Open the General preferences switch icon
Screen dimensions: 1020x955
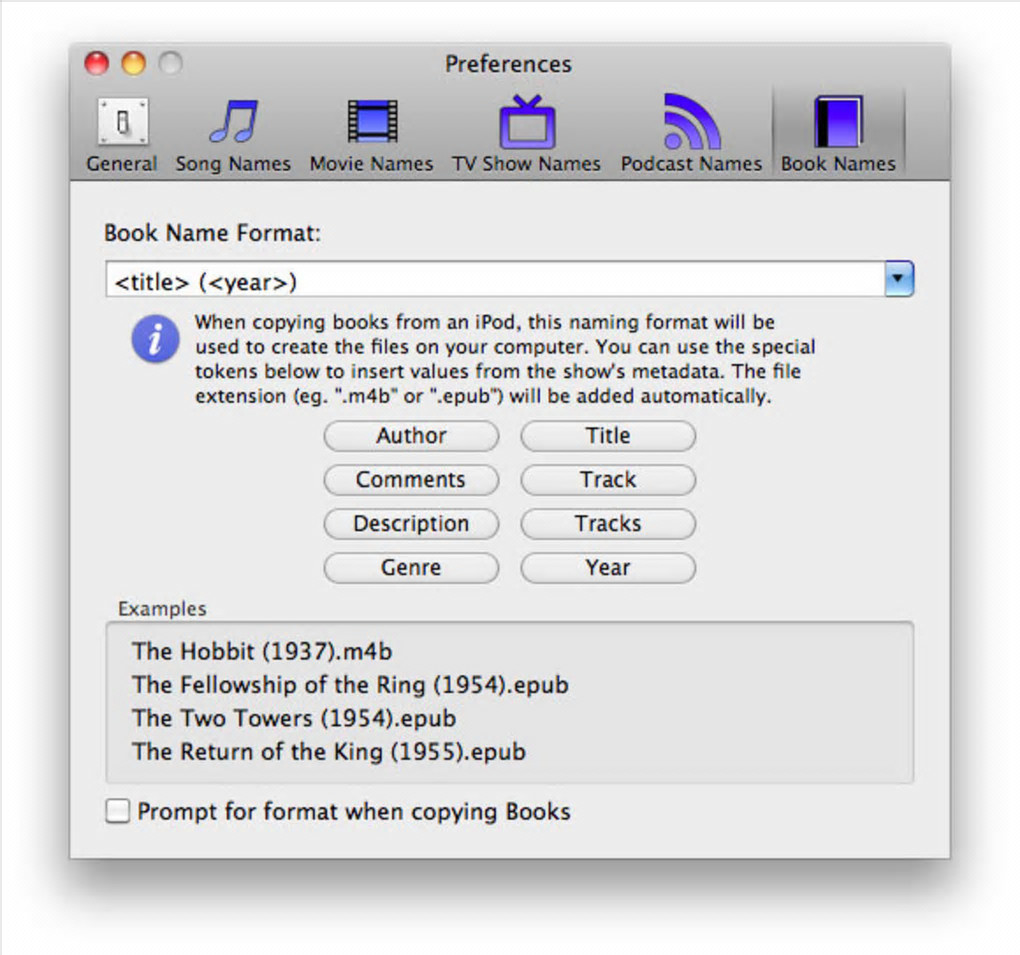pyautogui.click(x=123, y=122)
